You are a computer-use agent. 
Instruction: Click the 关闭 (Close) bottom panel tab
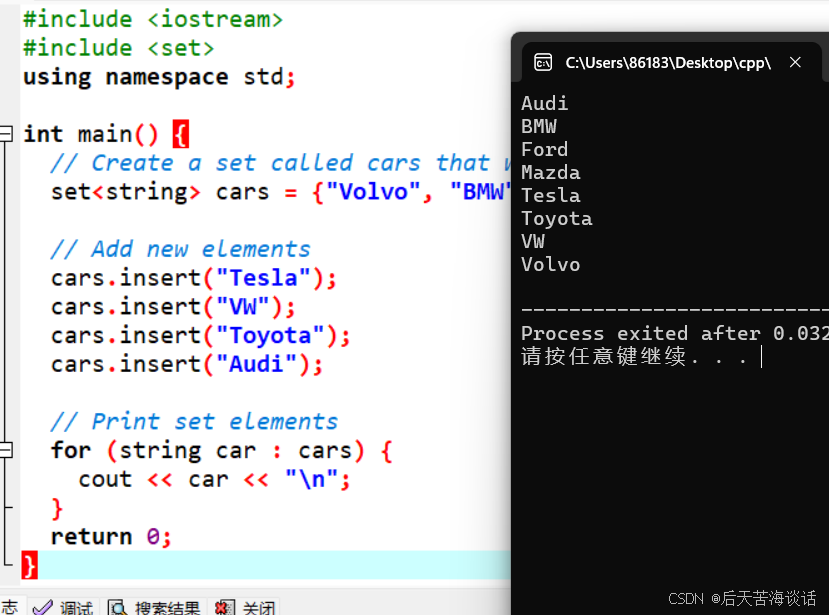point(245,607)
